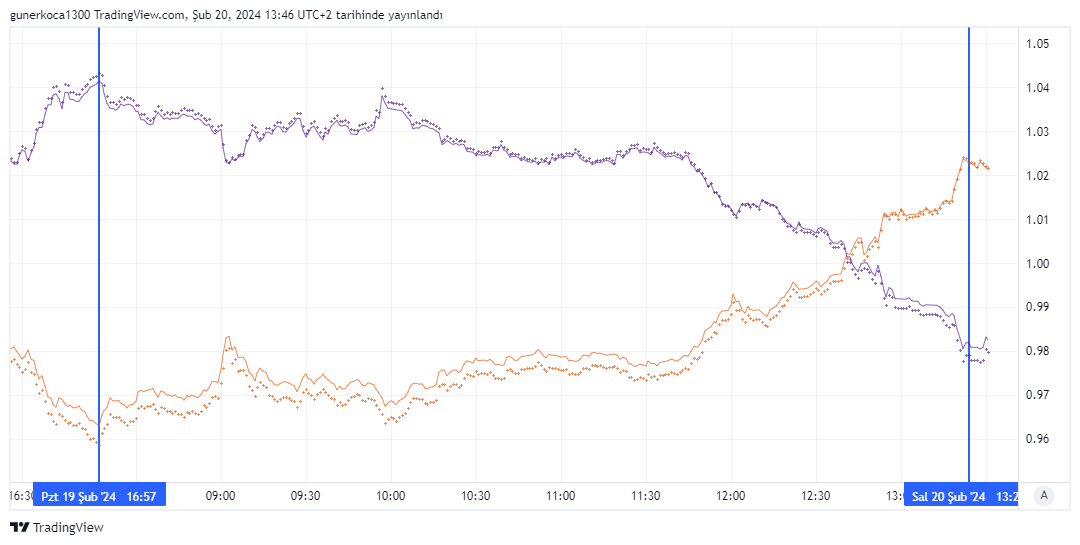The width and height of the screenshot is (1080, 545).
Task: Click the left blue vertical line
Action: 98,255
